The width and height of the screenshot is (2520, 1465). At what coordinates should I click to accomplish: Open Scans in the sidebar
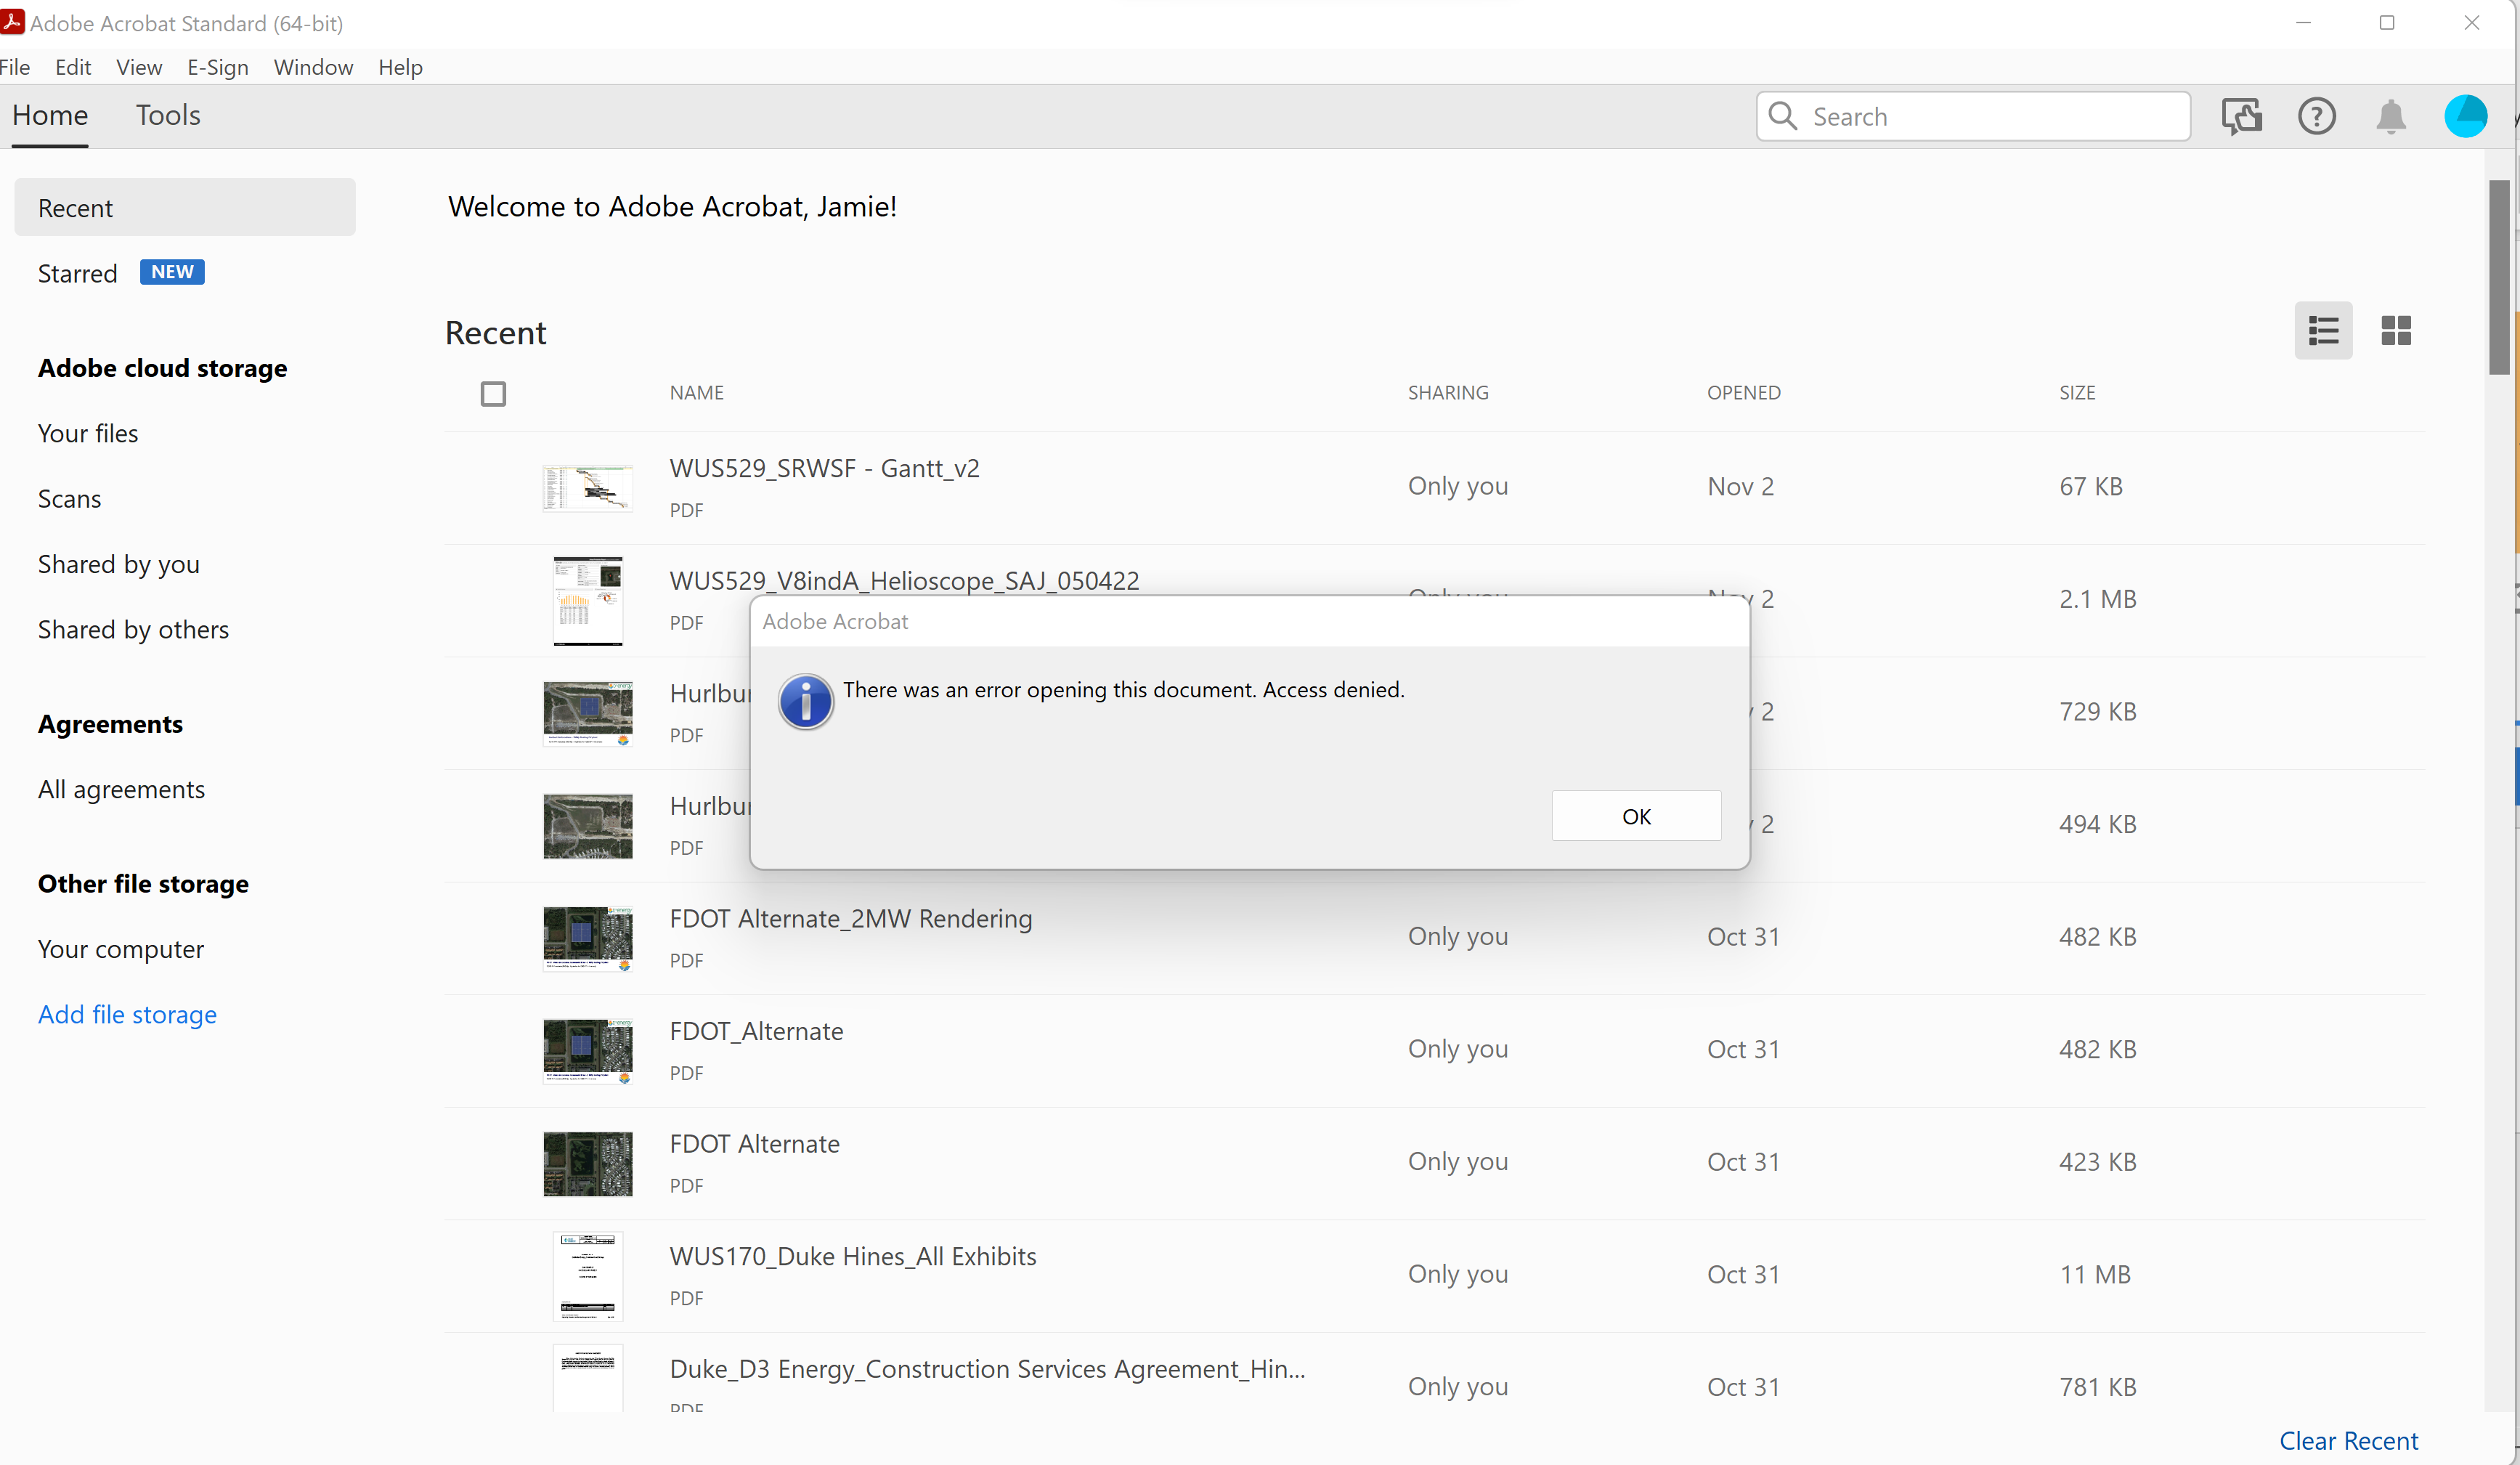[69, 498]
